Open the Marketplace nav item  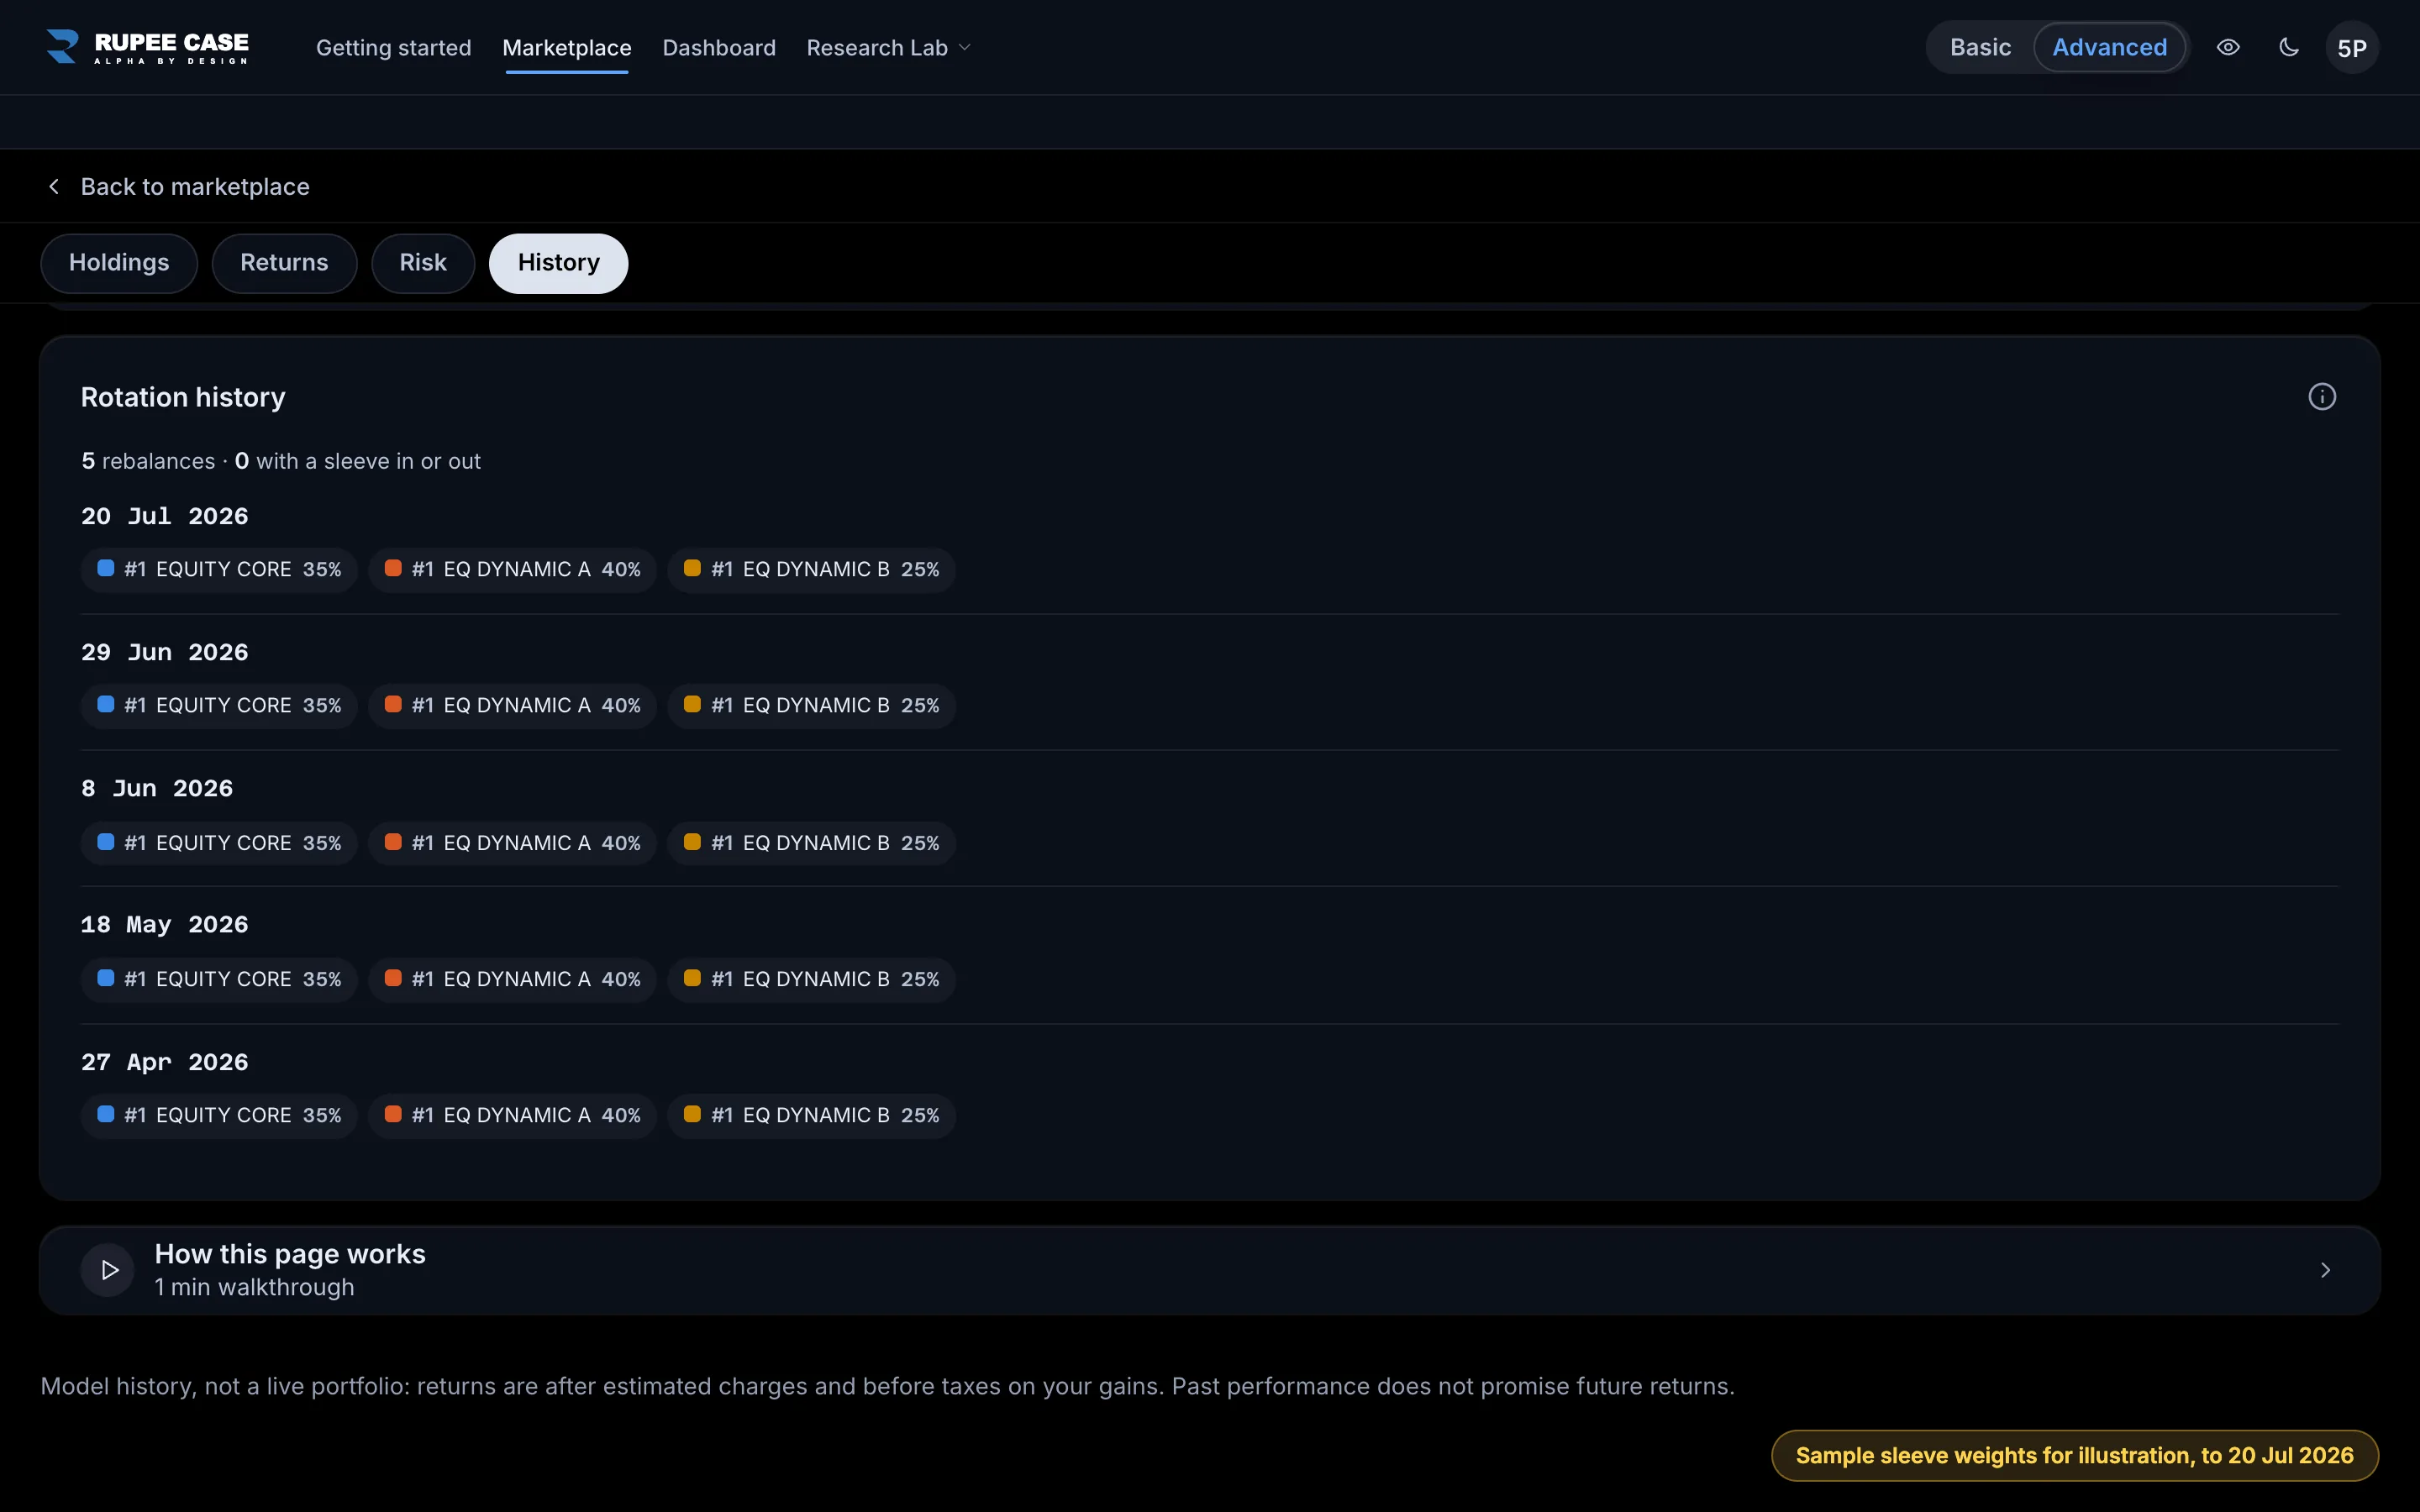[x=567, y=48]
